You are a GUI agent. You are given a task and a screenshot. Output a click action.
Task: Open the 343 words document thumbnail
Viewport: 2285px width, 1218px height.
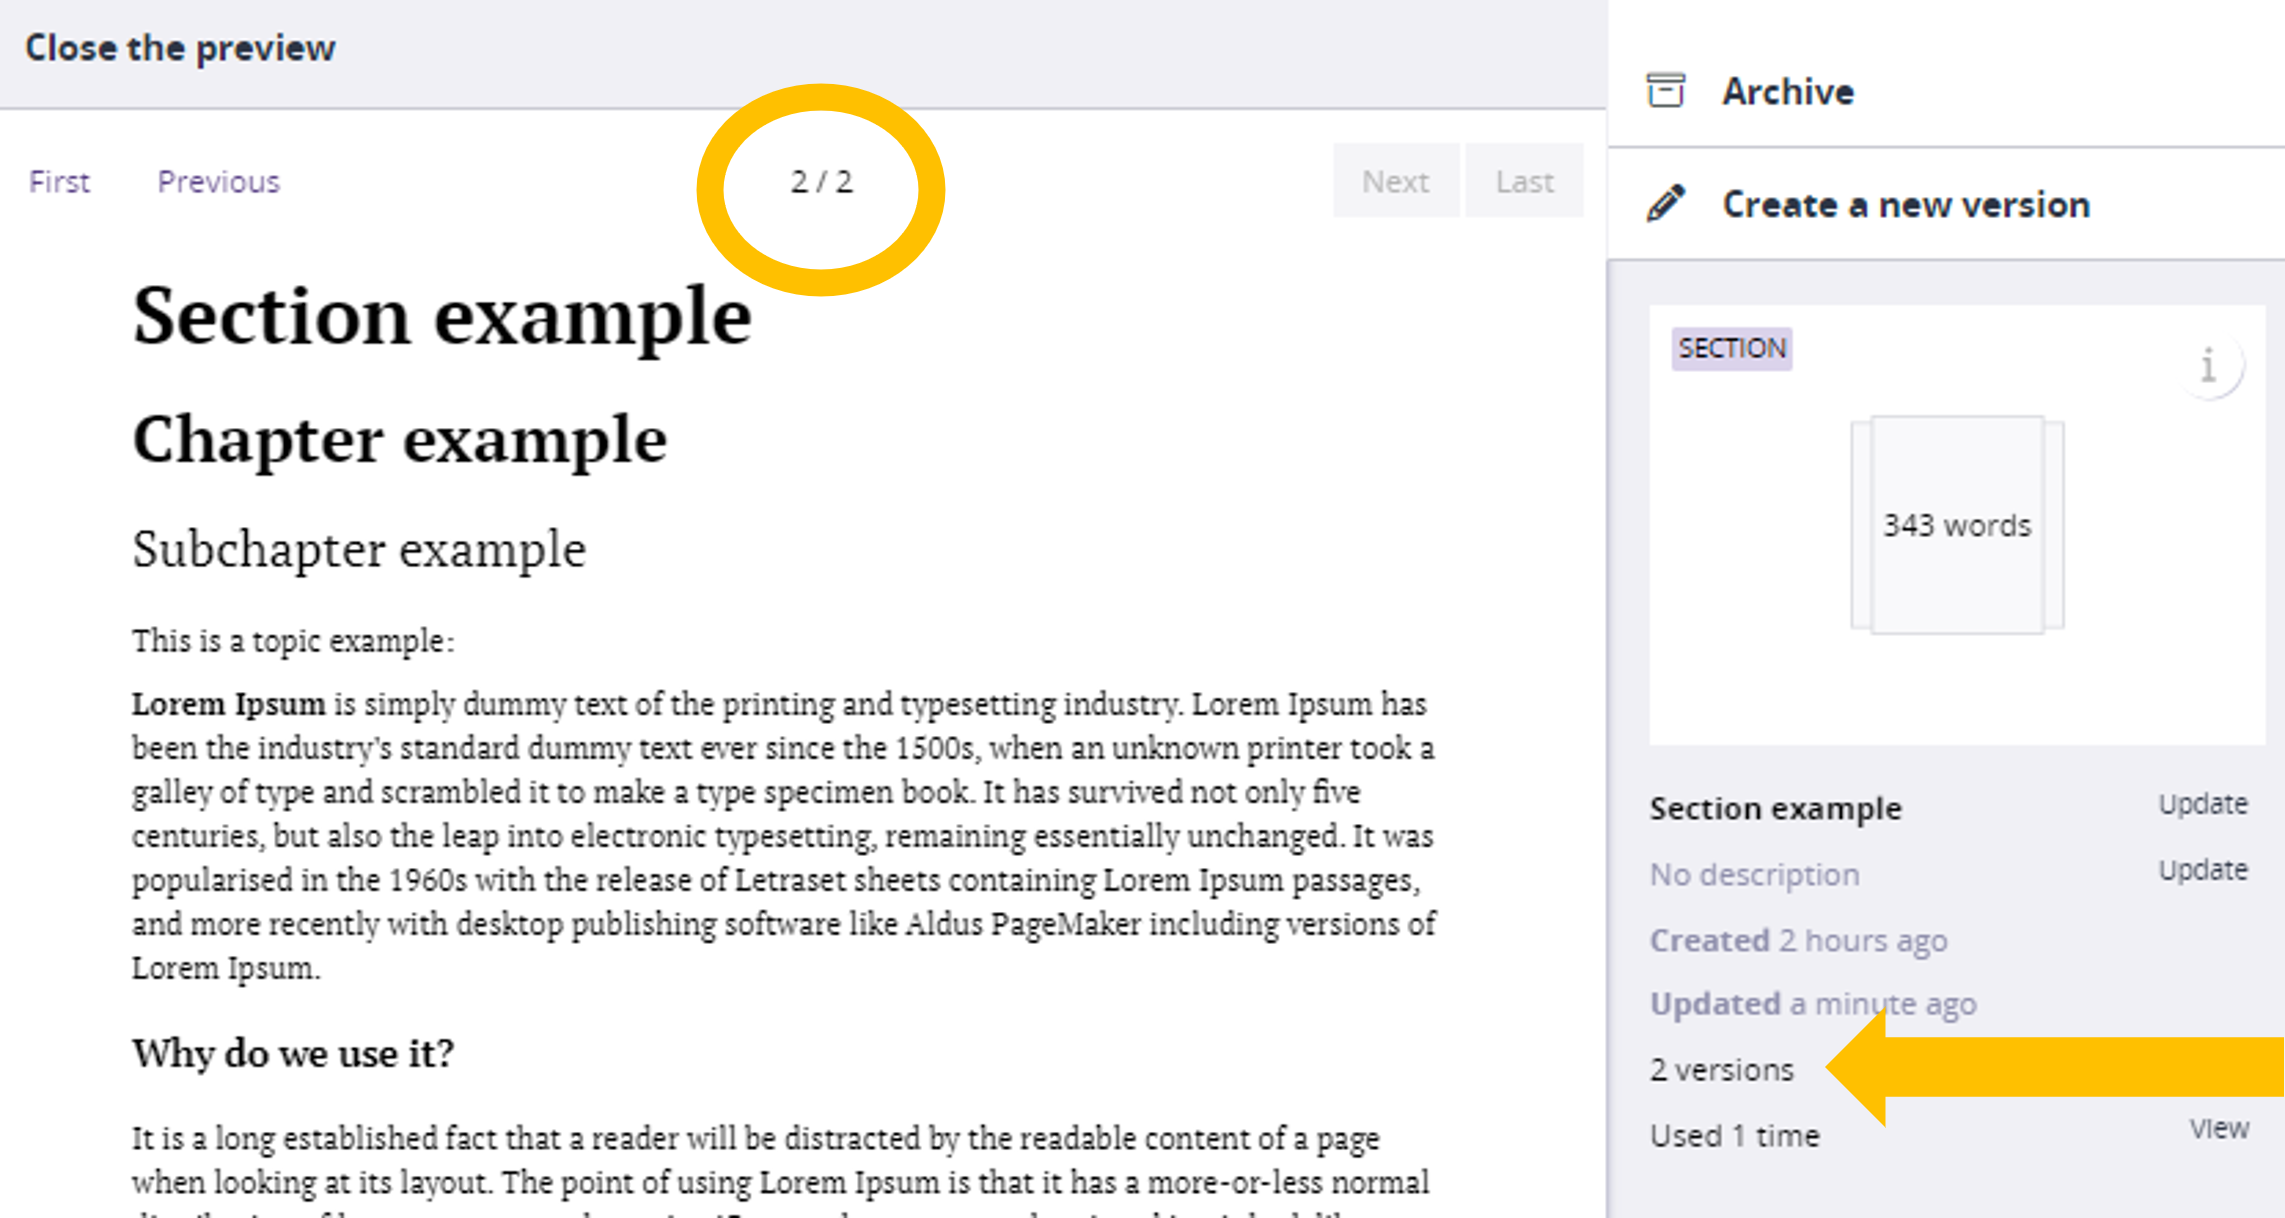point(1957,525)
